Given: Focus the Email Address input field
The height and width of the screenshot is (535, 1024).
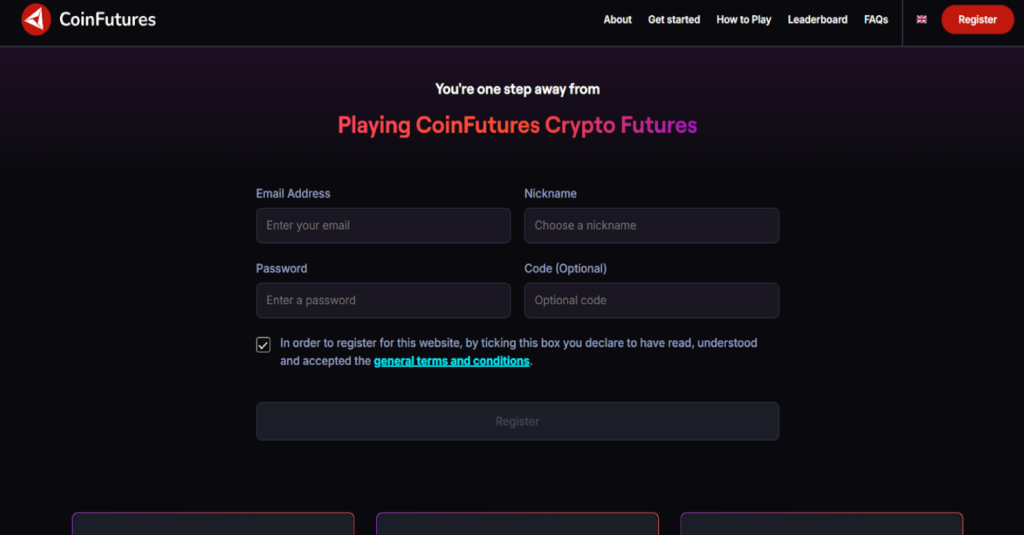Looking at the screenshot, I should click(383, 226).
